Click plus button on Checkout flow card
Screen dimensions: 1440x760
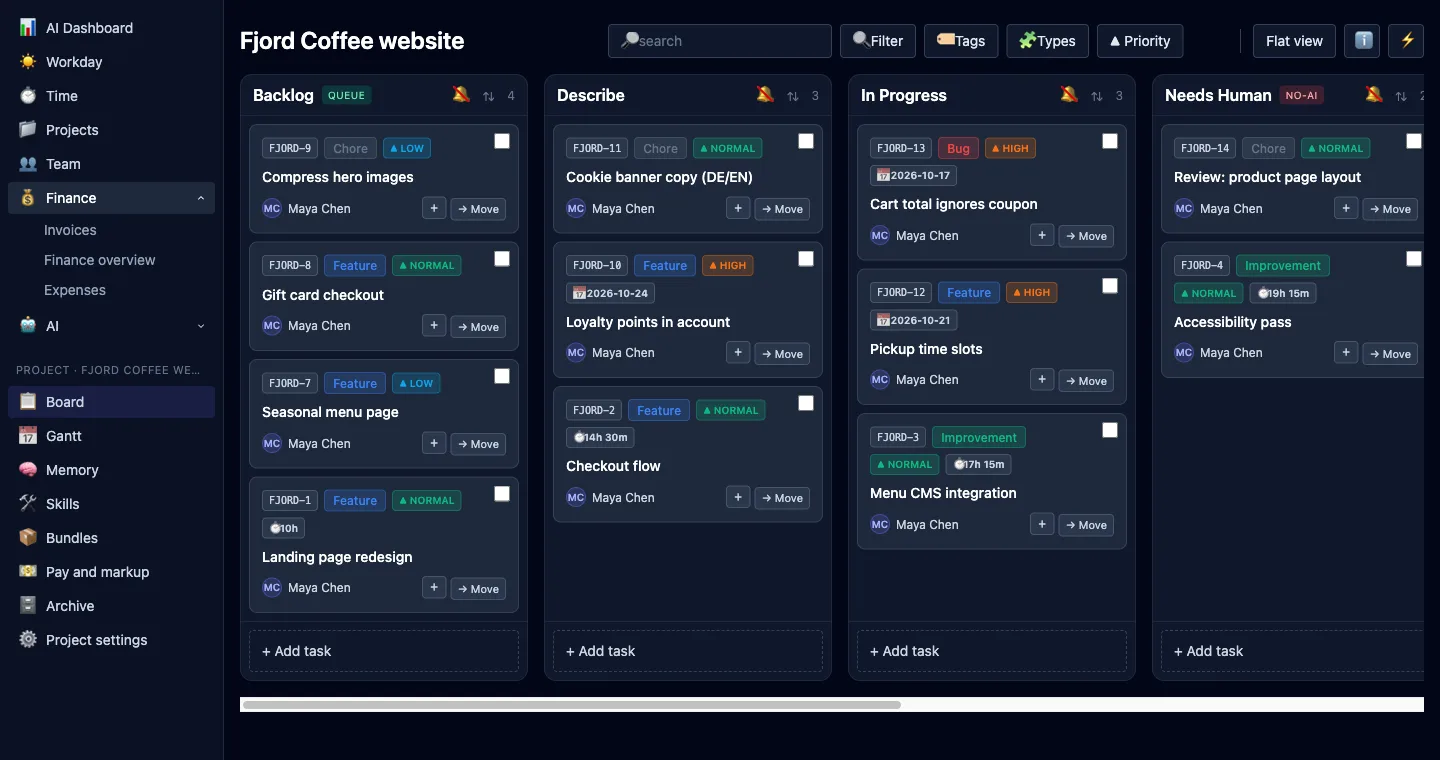tap(738, 497)
